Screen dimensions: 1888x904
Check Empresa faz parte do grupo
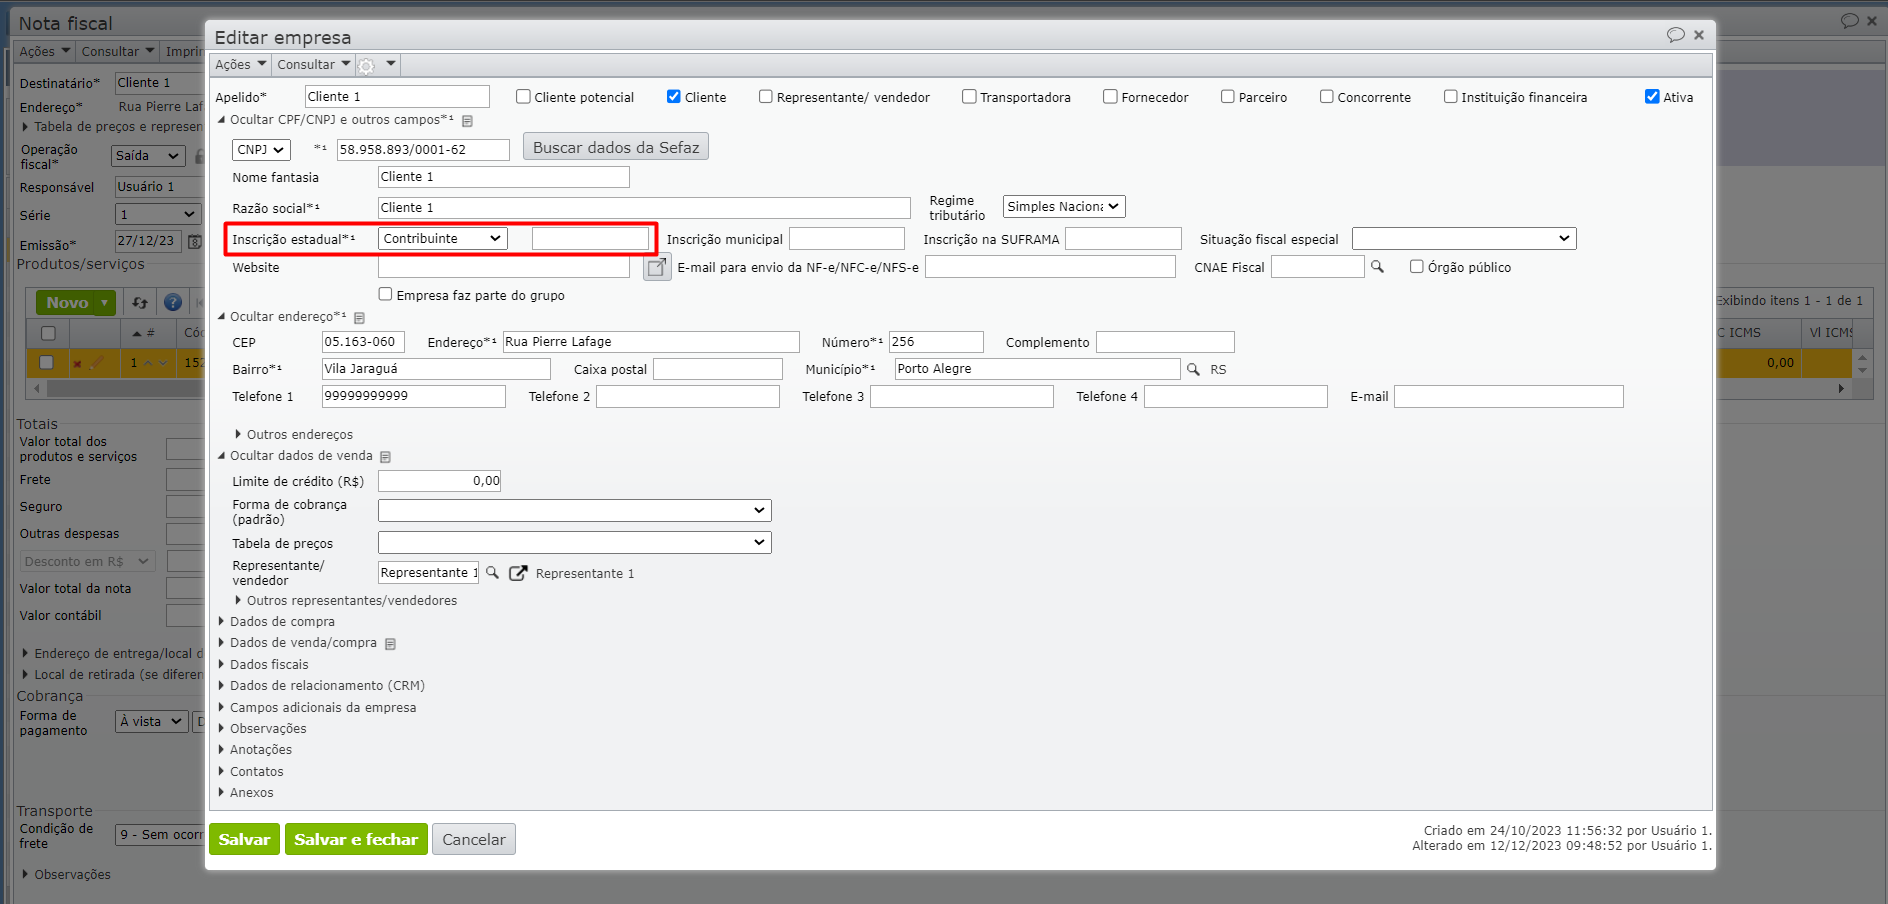(385, 295)
